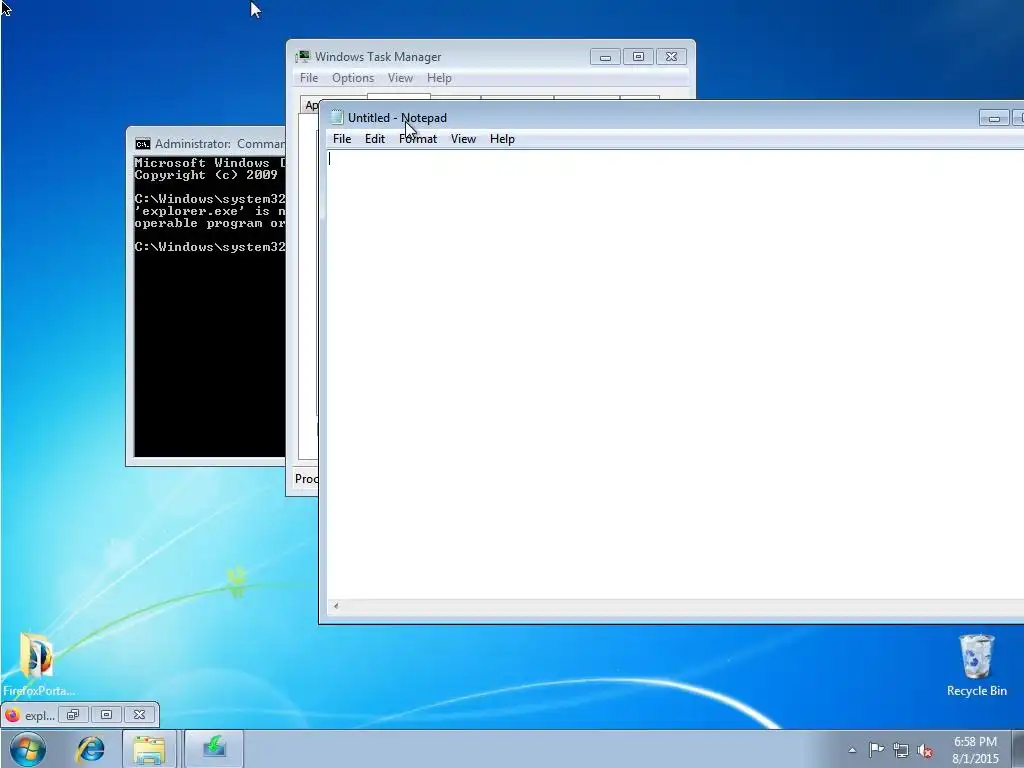Select the FirefoxPorta... desktop folder icon
Image resolution: width=1024 pixels, height=768 pixels.
[x=39, y=664]
